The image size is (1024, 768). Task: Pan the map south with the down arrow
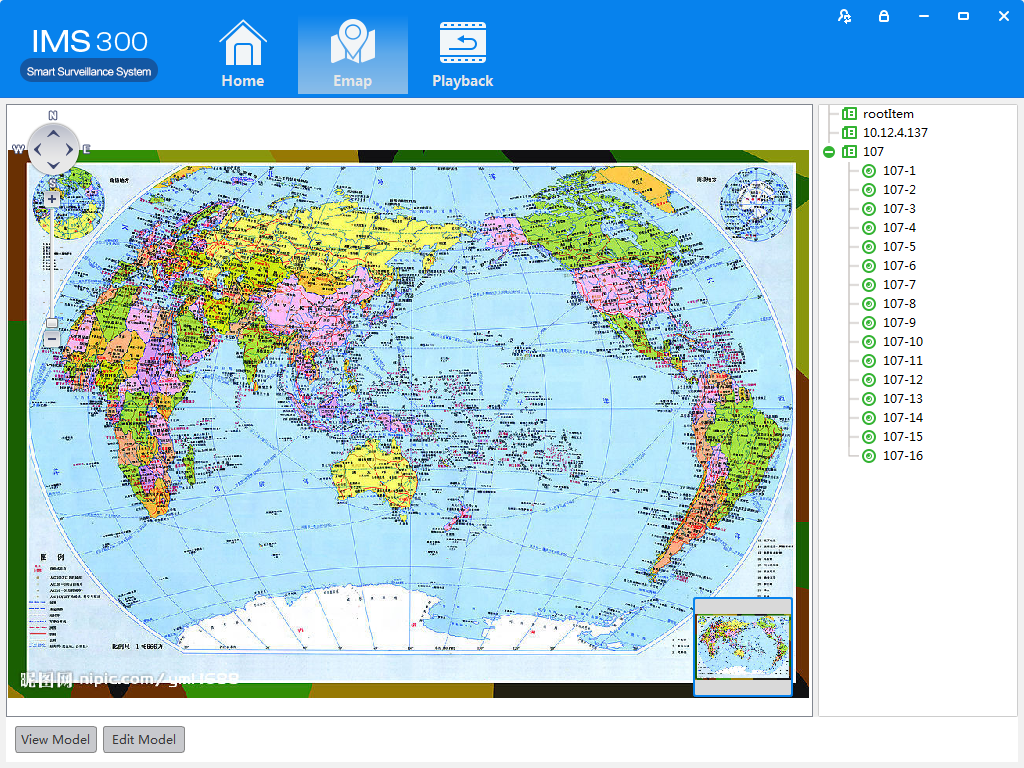pyautogui.click(x=53, y=167)
